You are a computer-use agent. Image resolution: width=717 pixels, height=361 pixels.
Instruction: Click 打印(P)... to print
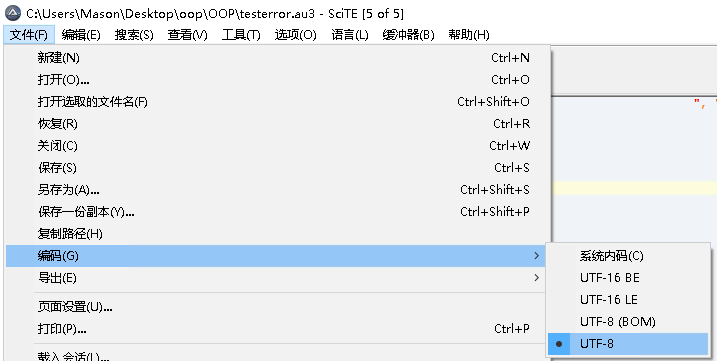[278, 329]
